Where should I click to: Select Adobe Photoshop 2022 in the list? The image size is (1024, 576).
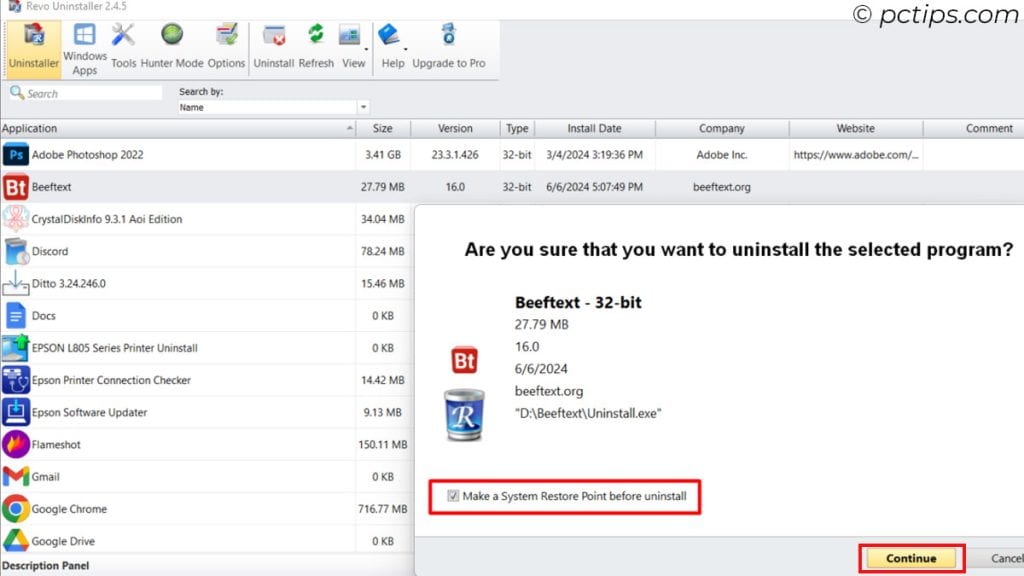pos(90,154)
